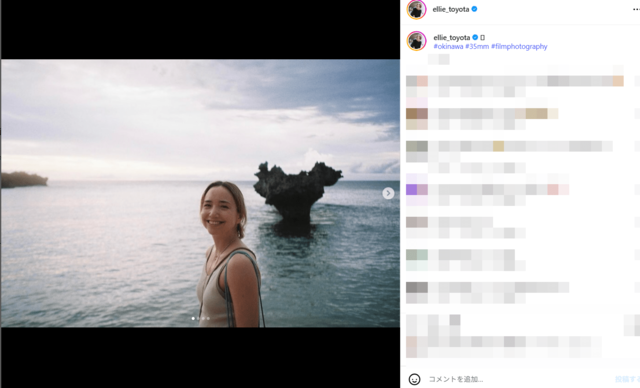Click the verified badge beside header username

click(x=474, y=9)
